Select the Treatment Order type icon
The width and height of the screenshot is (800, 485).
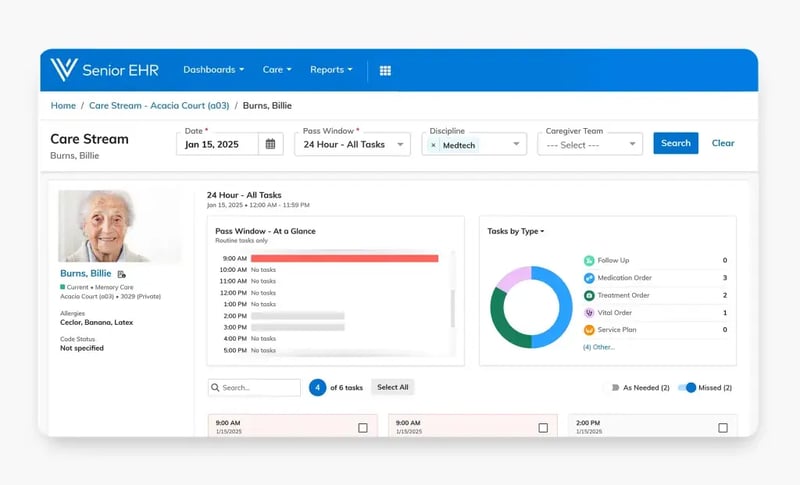click(589, 295)
